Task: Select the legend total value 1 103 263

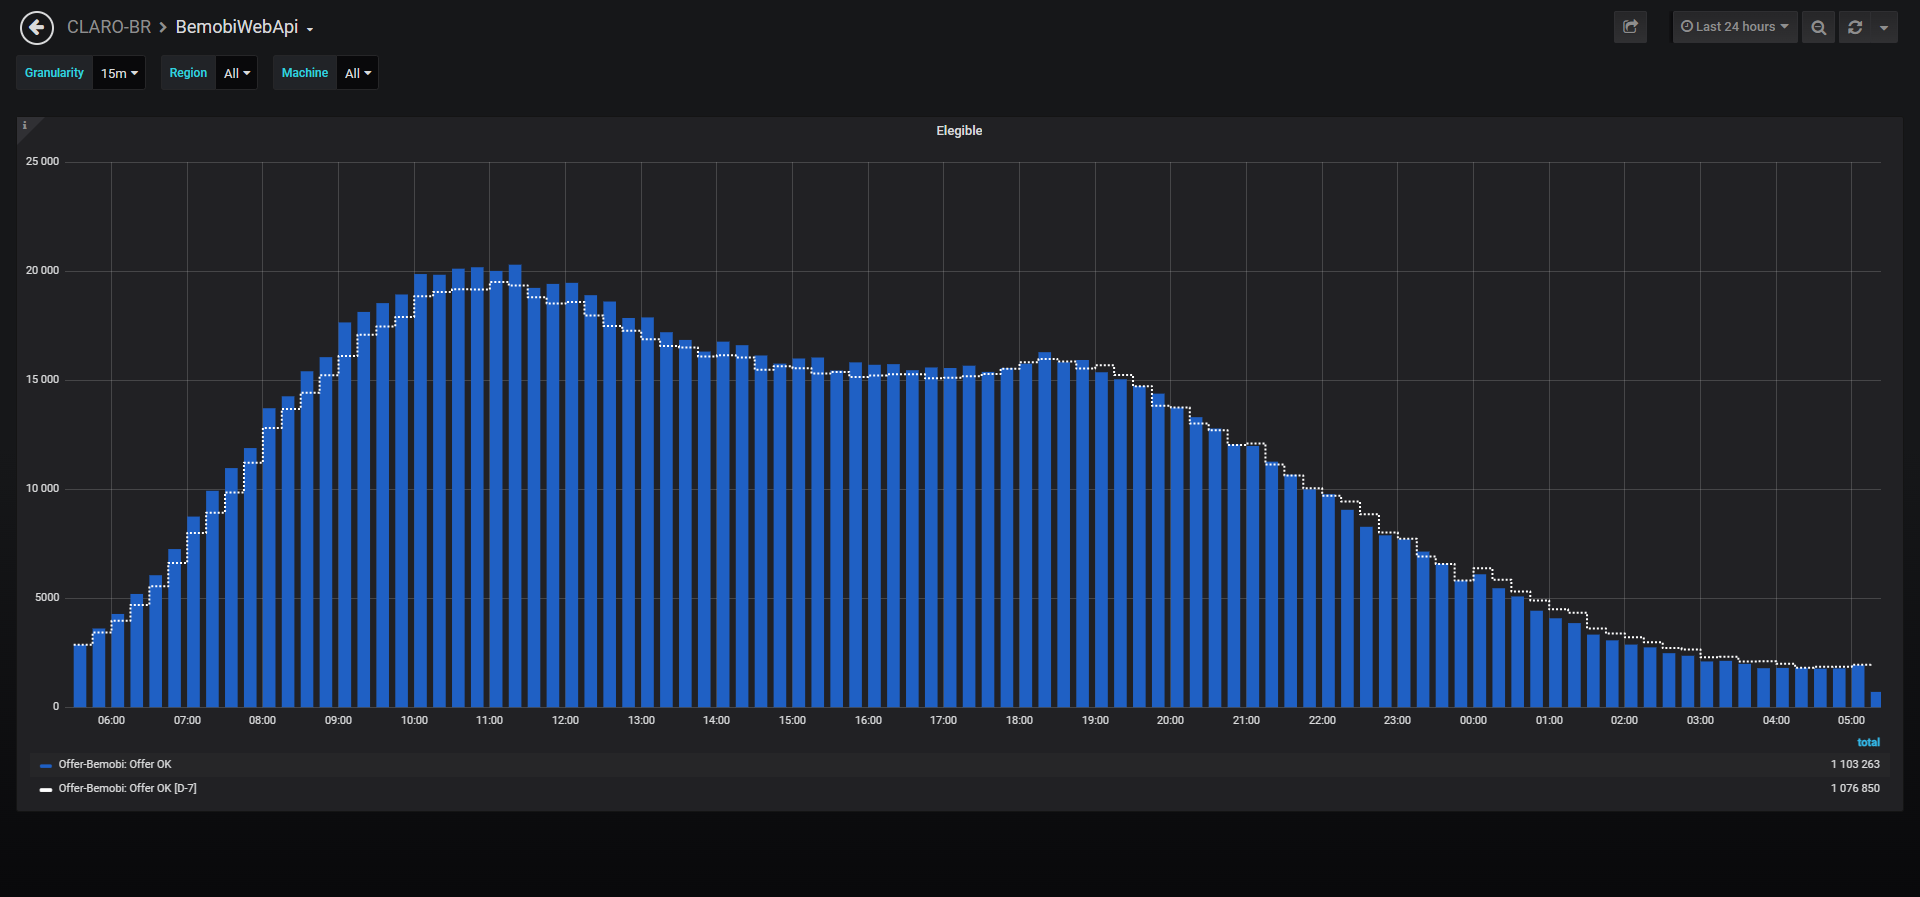Action: 1855,764
